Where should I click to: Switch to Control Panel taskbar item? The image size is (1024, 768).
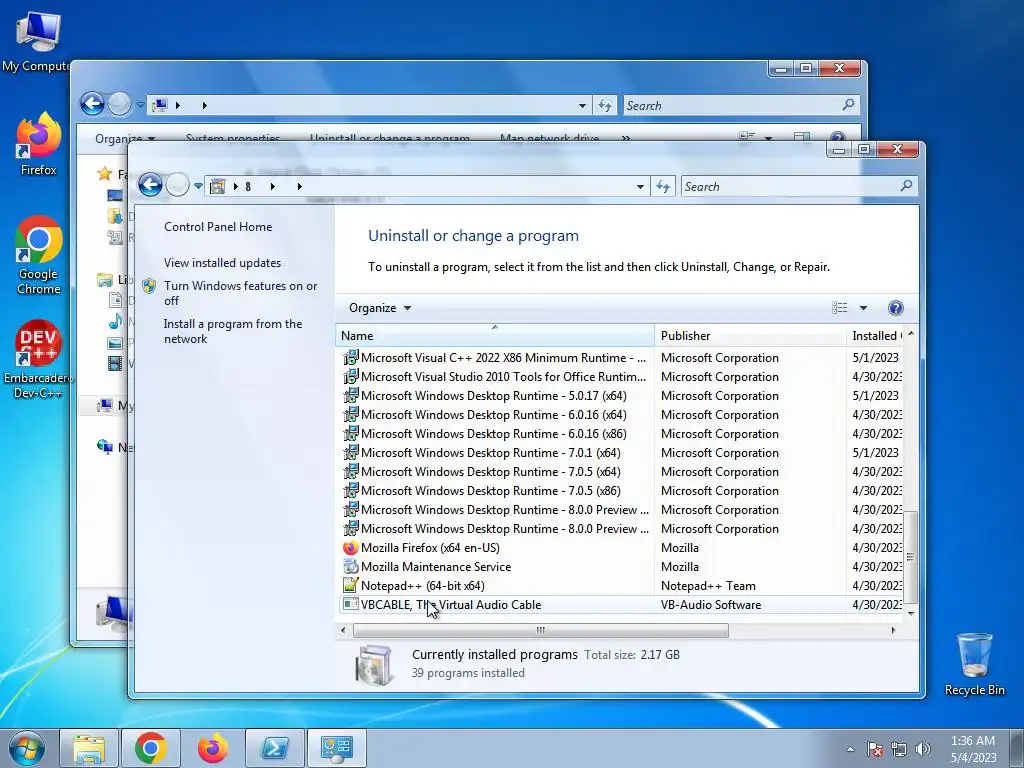(336, 748)
